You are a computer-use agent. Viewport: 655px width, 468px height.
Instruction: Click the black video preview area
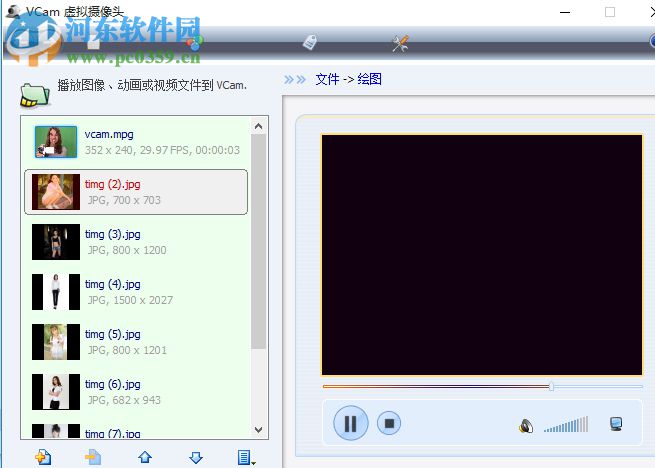(482, 255)
